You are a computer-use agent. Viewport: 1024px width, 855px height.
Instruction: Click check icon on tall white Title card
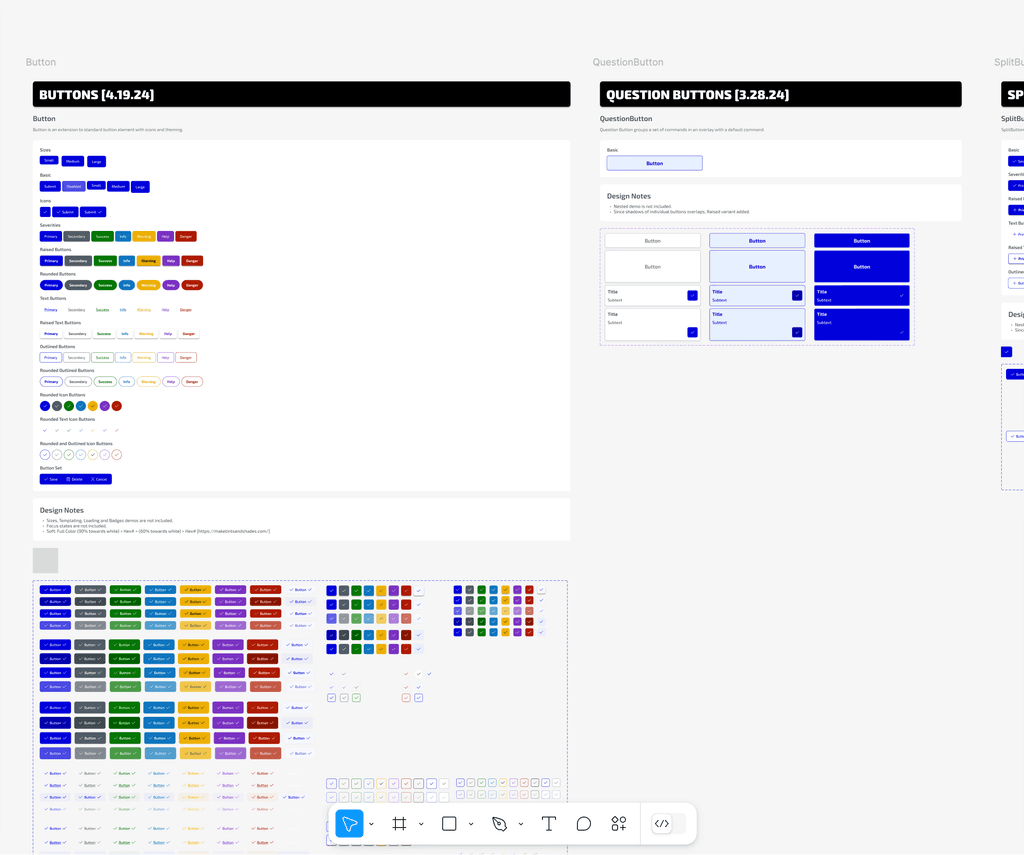692,332
